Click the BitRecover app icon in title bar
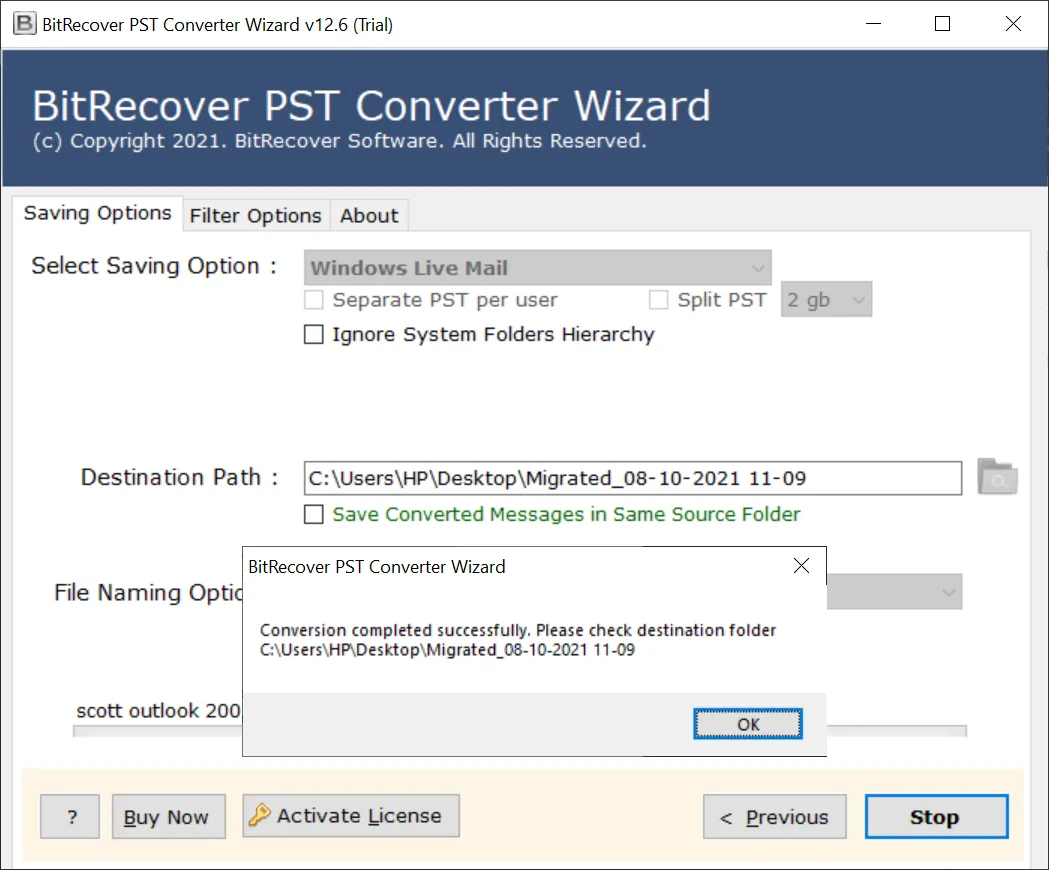1049x870 pixels. [x=23, y=25]
